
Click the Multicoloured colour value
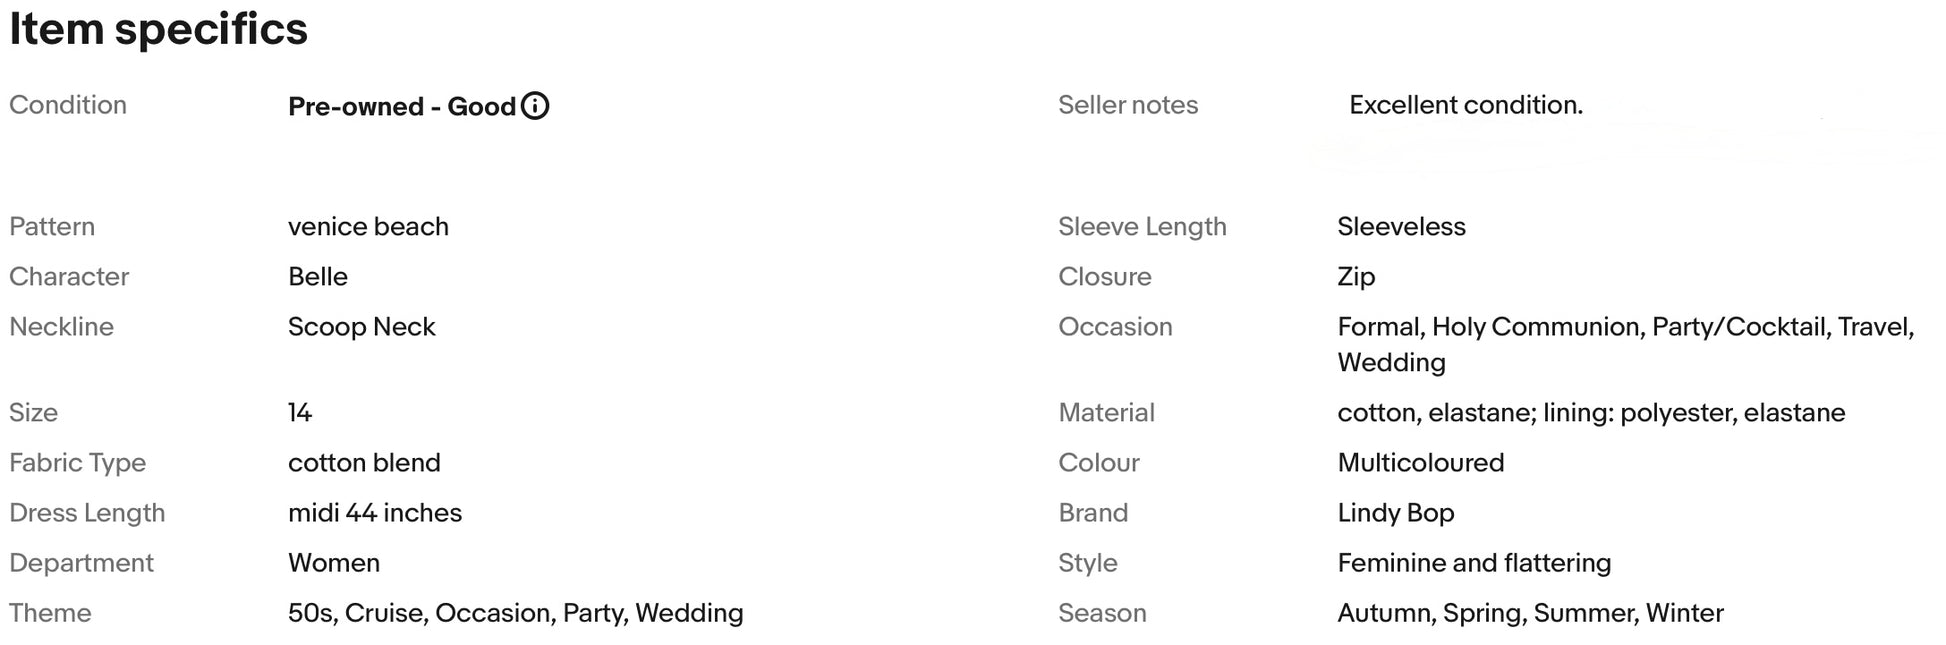click(1421, 463)
